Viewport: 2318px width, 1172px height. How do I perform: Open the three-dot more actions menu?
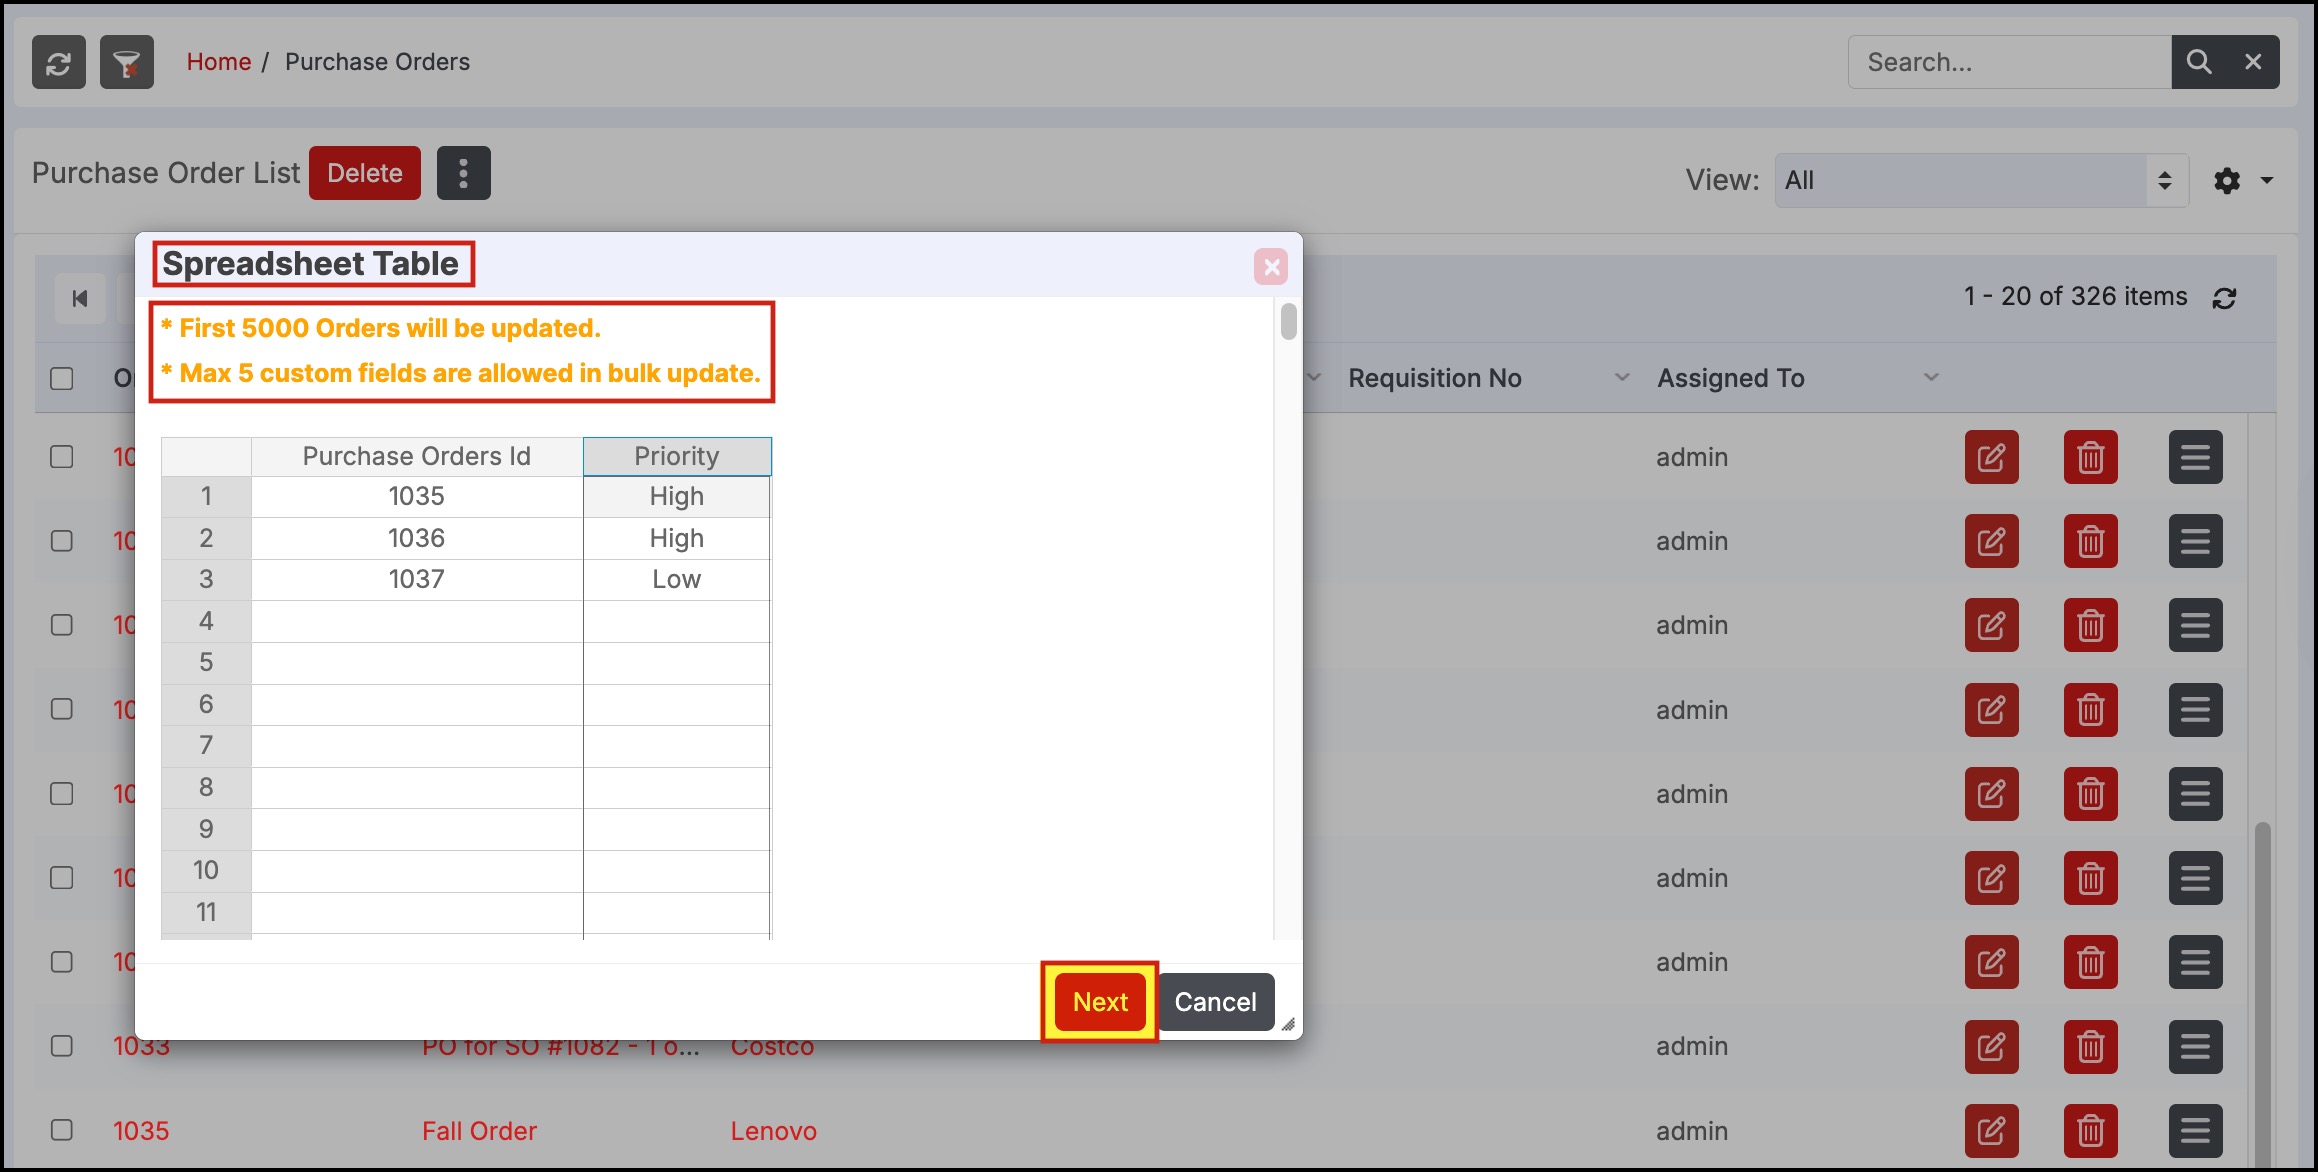pos(463,173)
